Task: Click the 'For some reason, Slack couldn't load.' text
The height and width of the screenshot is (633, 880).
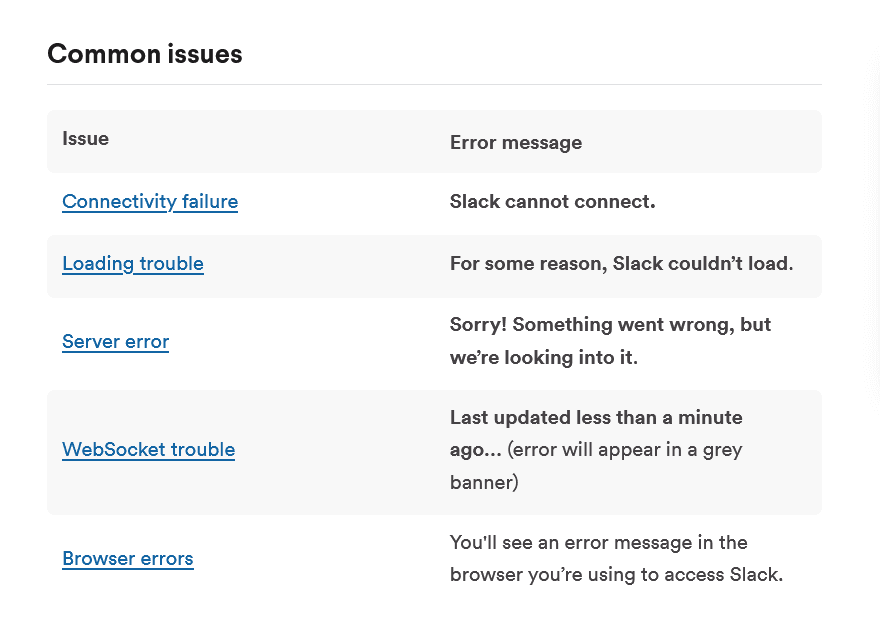Action: (621, 263)
